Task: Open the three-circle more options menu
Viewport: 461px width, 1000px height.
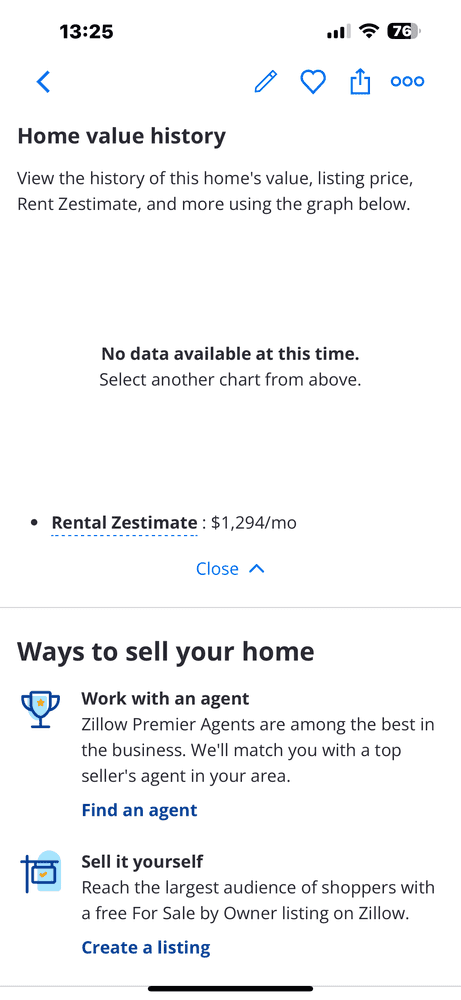Action: click(x=407, y=82)
